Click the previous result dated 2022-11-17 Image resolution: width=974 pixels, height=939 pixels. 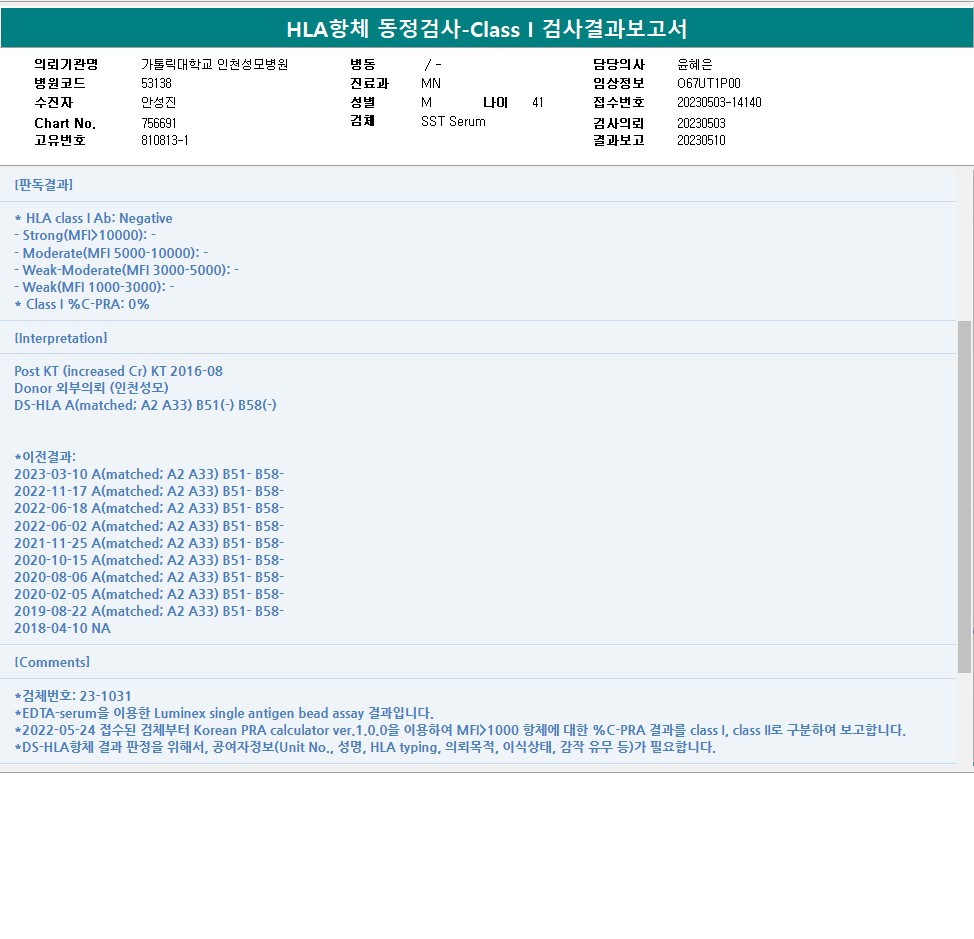click(149, 491)
